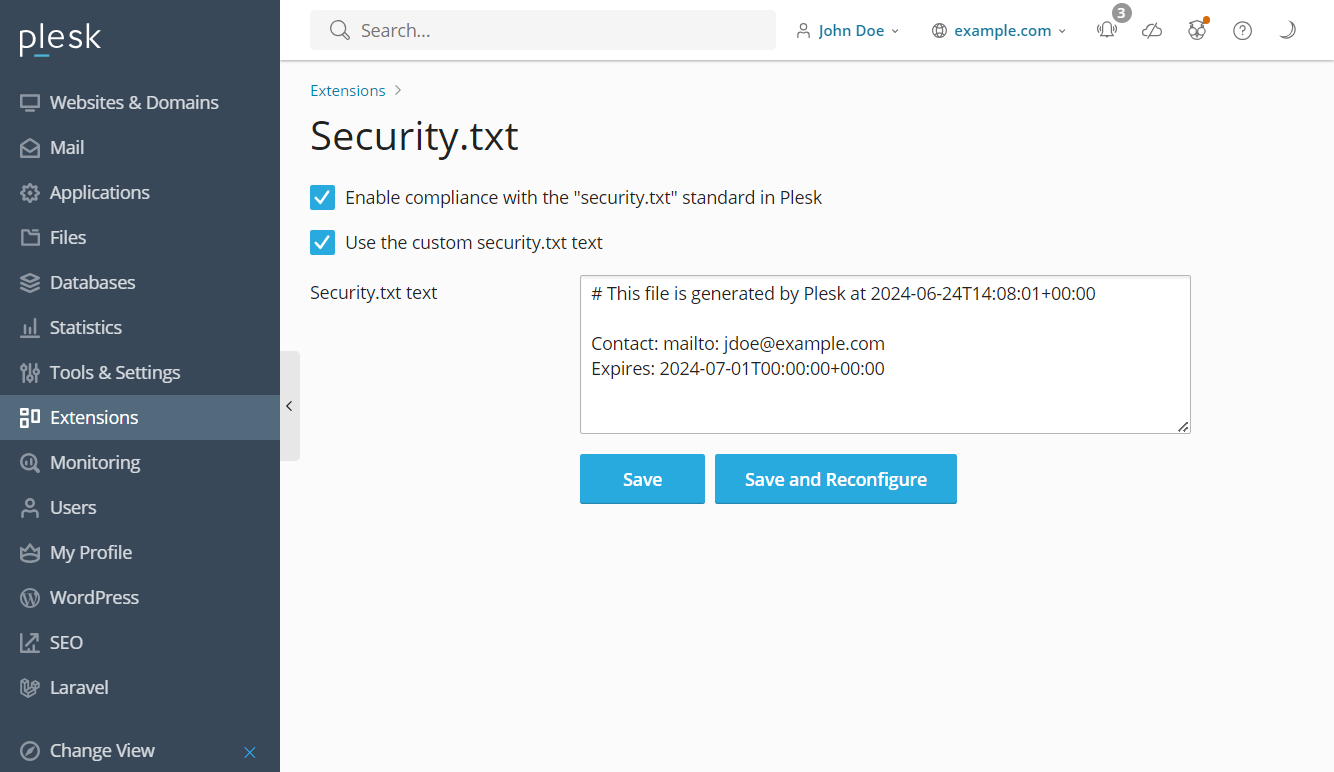Disable compliance with the security.txt standard
The image size is (1334, 772).
click(x=322, y=197)
